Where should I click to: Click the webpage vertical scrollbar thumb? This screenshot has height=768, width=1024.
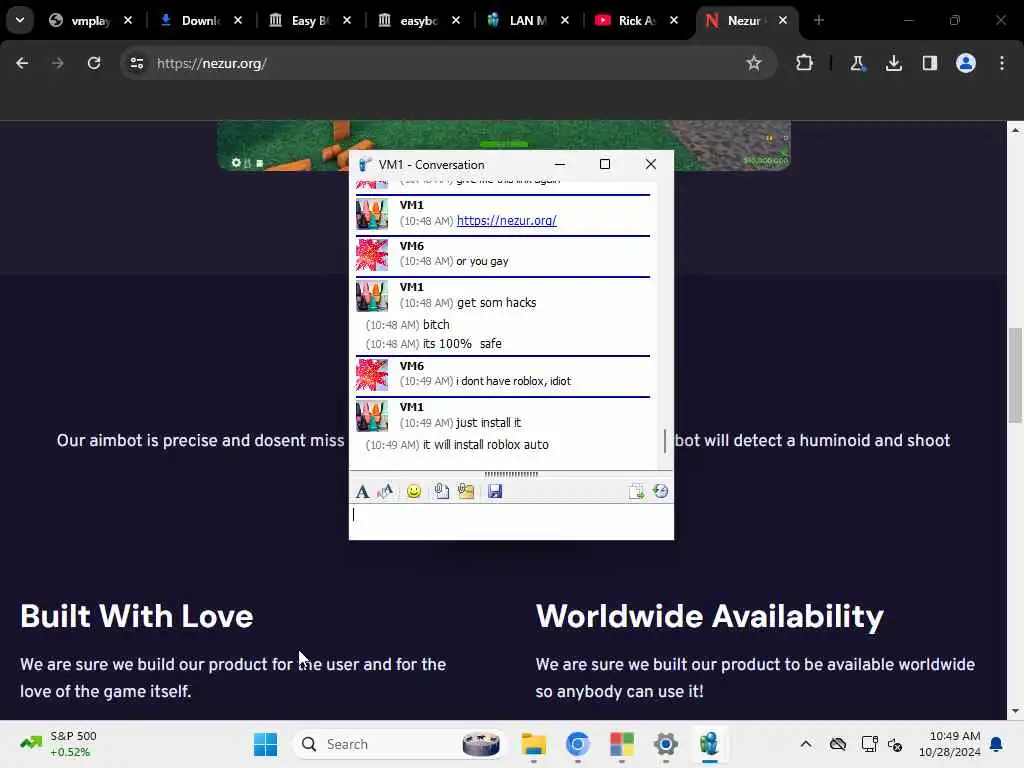click(1015, 375)
